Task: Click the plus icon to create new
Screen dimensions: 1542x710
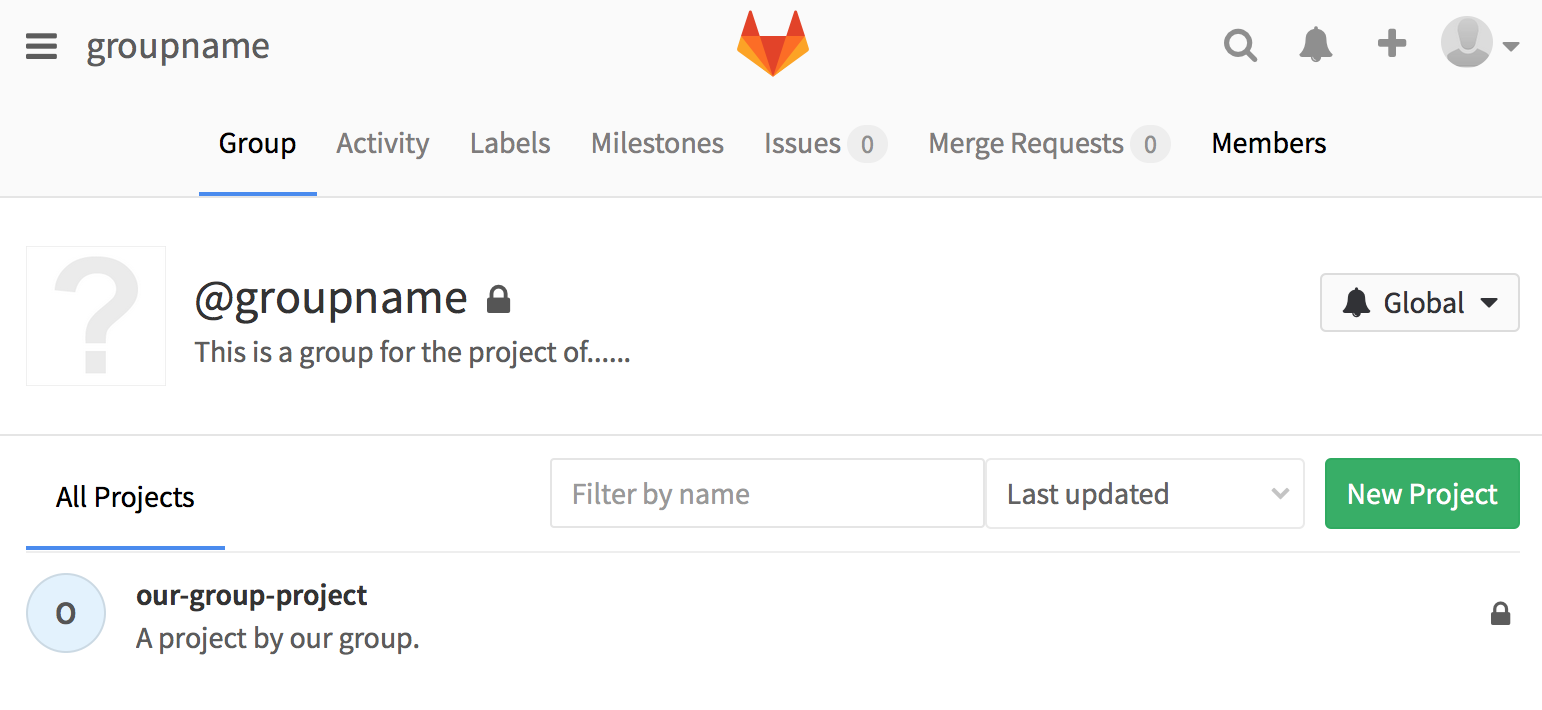Action: coord(1391,44)
